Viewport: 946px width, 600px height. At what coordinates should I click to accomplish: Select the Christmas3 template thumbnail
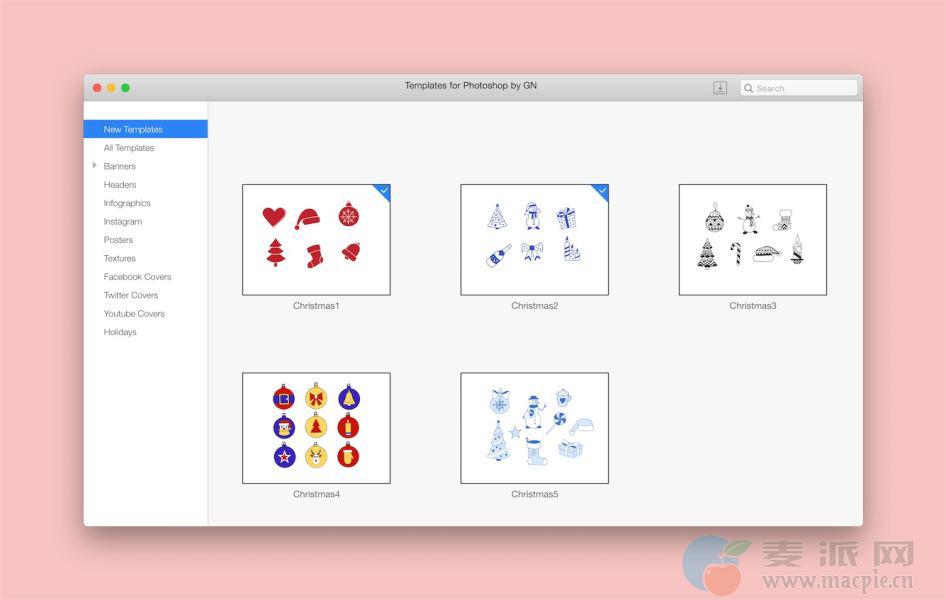point(752,240)
